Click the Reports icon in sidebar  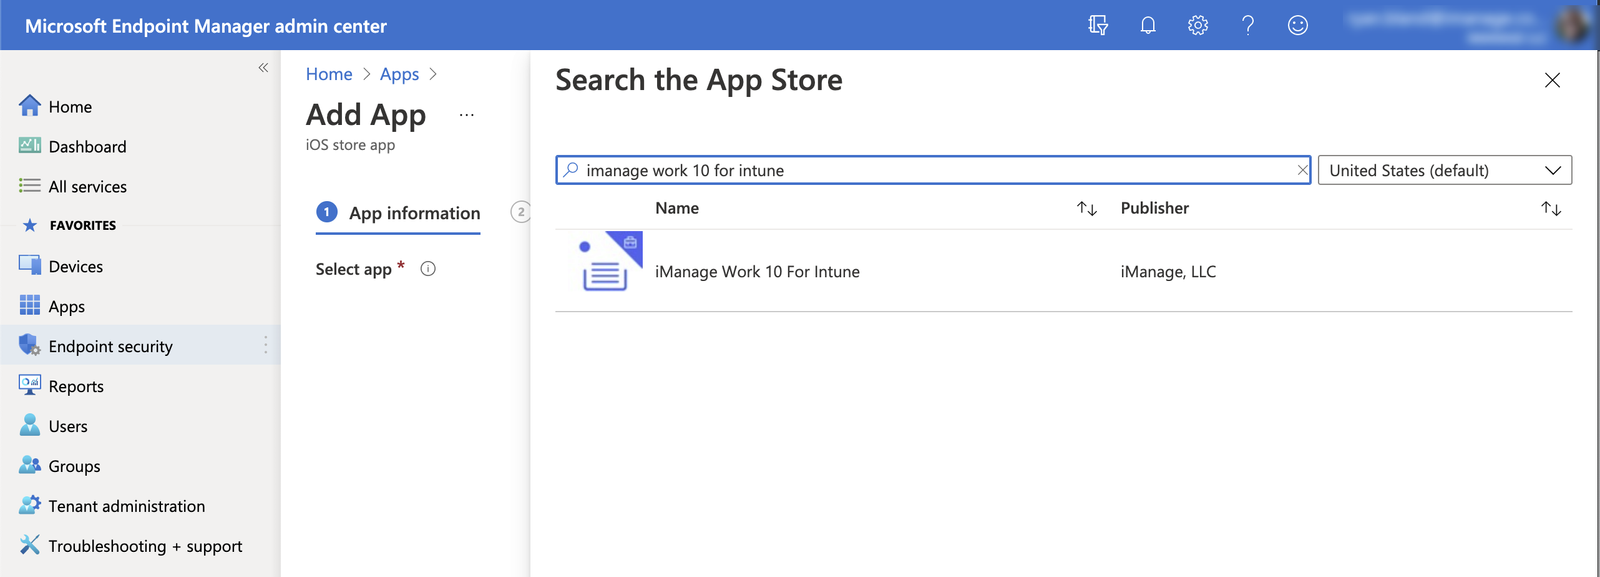point(30,386)
